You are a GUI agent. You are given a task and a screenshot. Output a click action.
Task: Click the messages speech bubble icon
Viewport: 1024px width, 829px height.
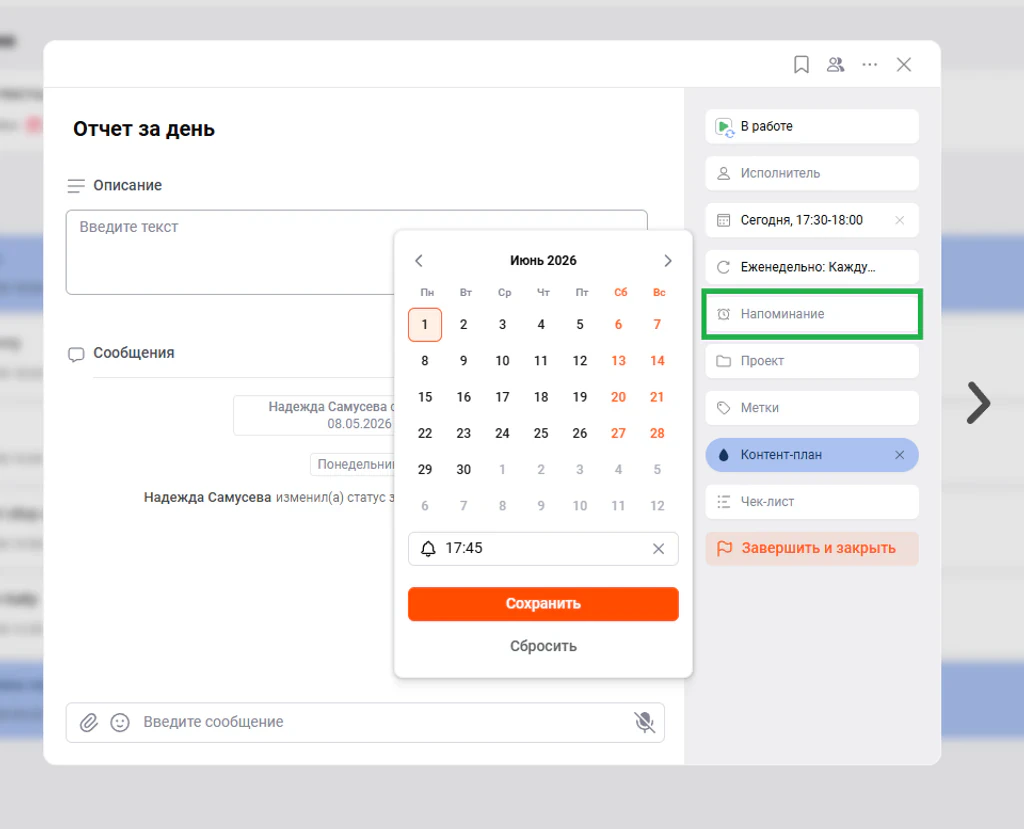point(76,354)
